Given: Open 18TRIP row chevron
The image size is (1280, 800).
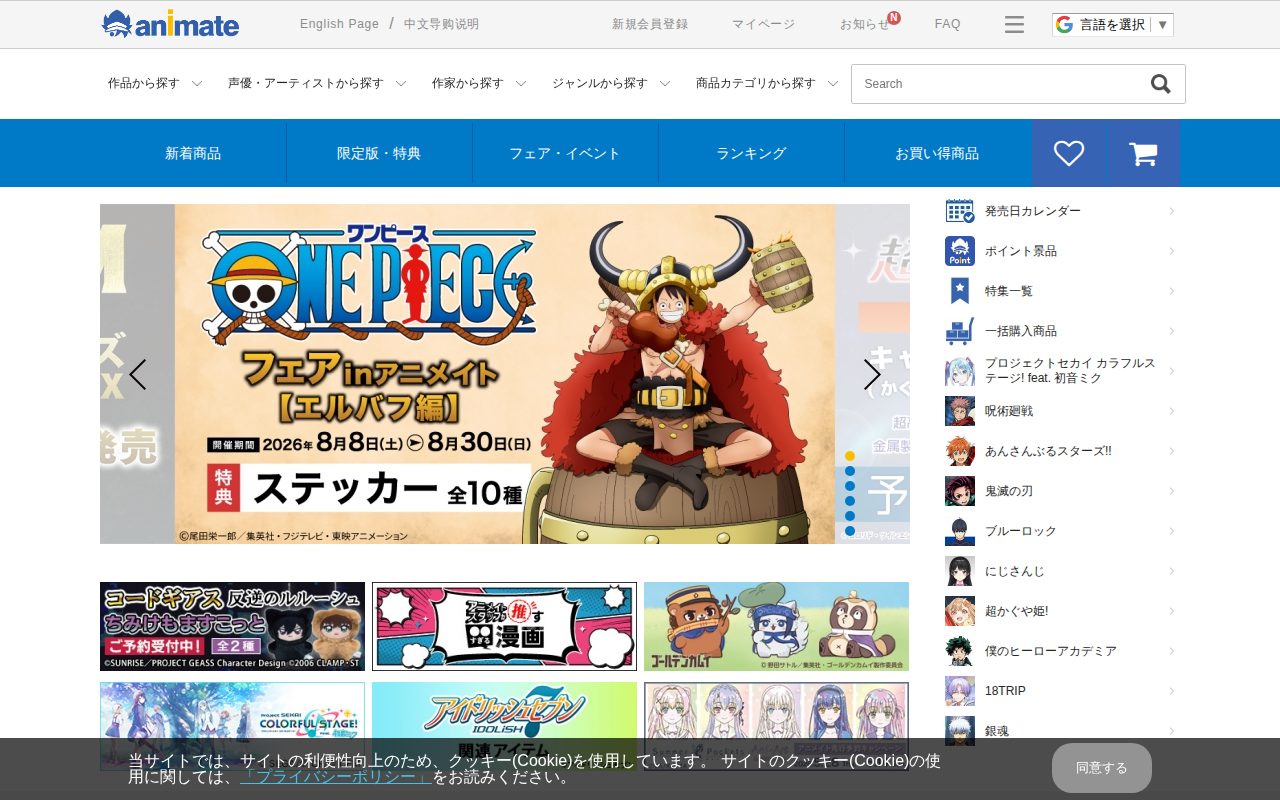Looking at the screenshot, I should pos(1171,691).
